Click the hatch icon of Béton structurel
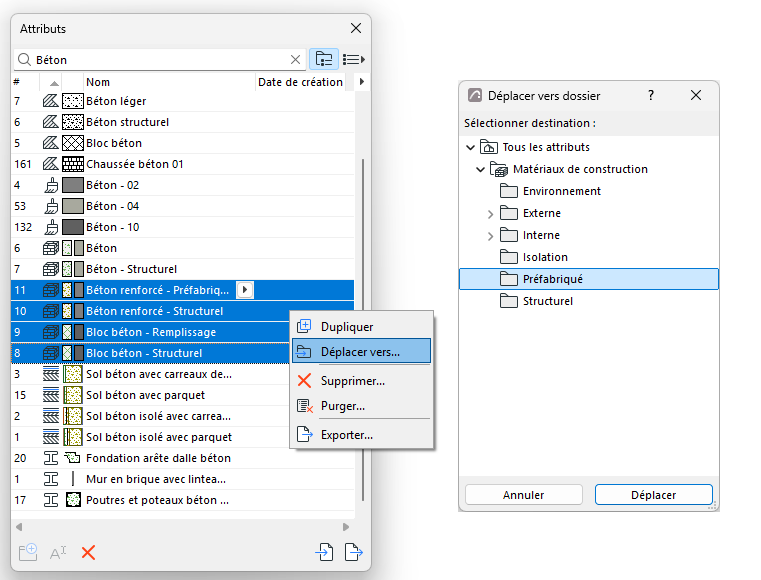Viewport: 761px width, 580px height. click(x=50, y=122)
